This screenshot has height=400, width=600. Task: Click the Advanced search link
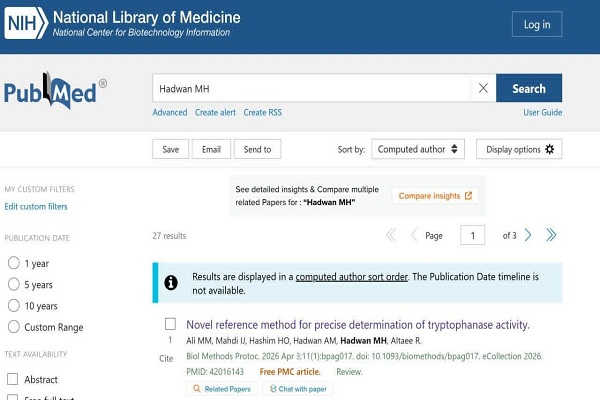pos(170,113)
